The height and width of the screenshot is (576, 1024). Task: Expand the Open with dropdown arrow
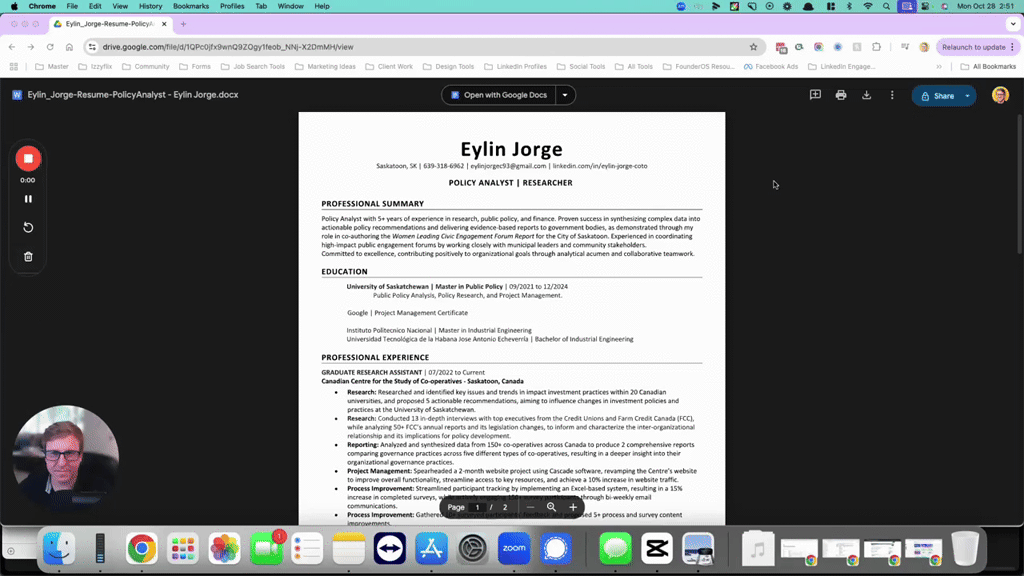(565, 95)
